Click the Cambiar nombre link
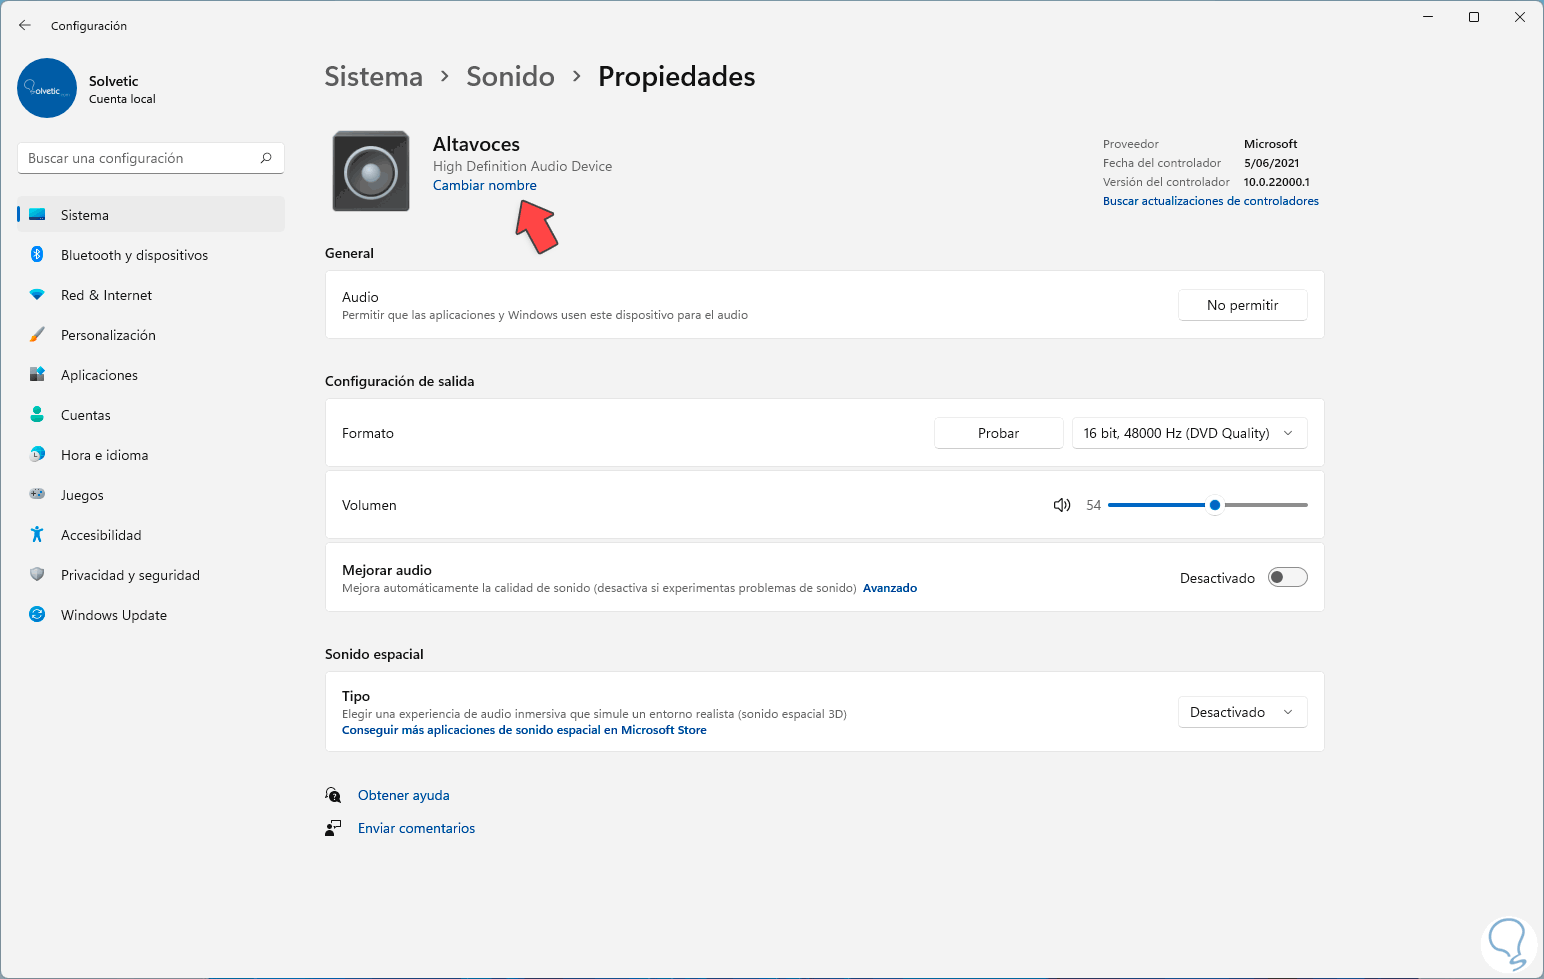1544x979 pixels. [485, 185]
